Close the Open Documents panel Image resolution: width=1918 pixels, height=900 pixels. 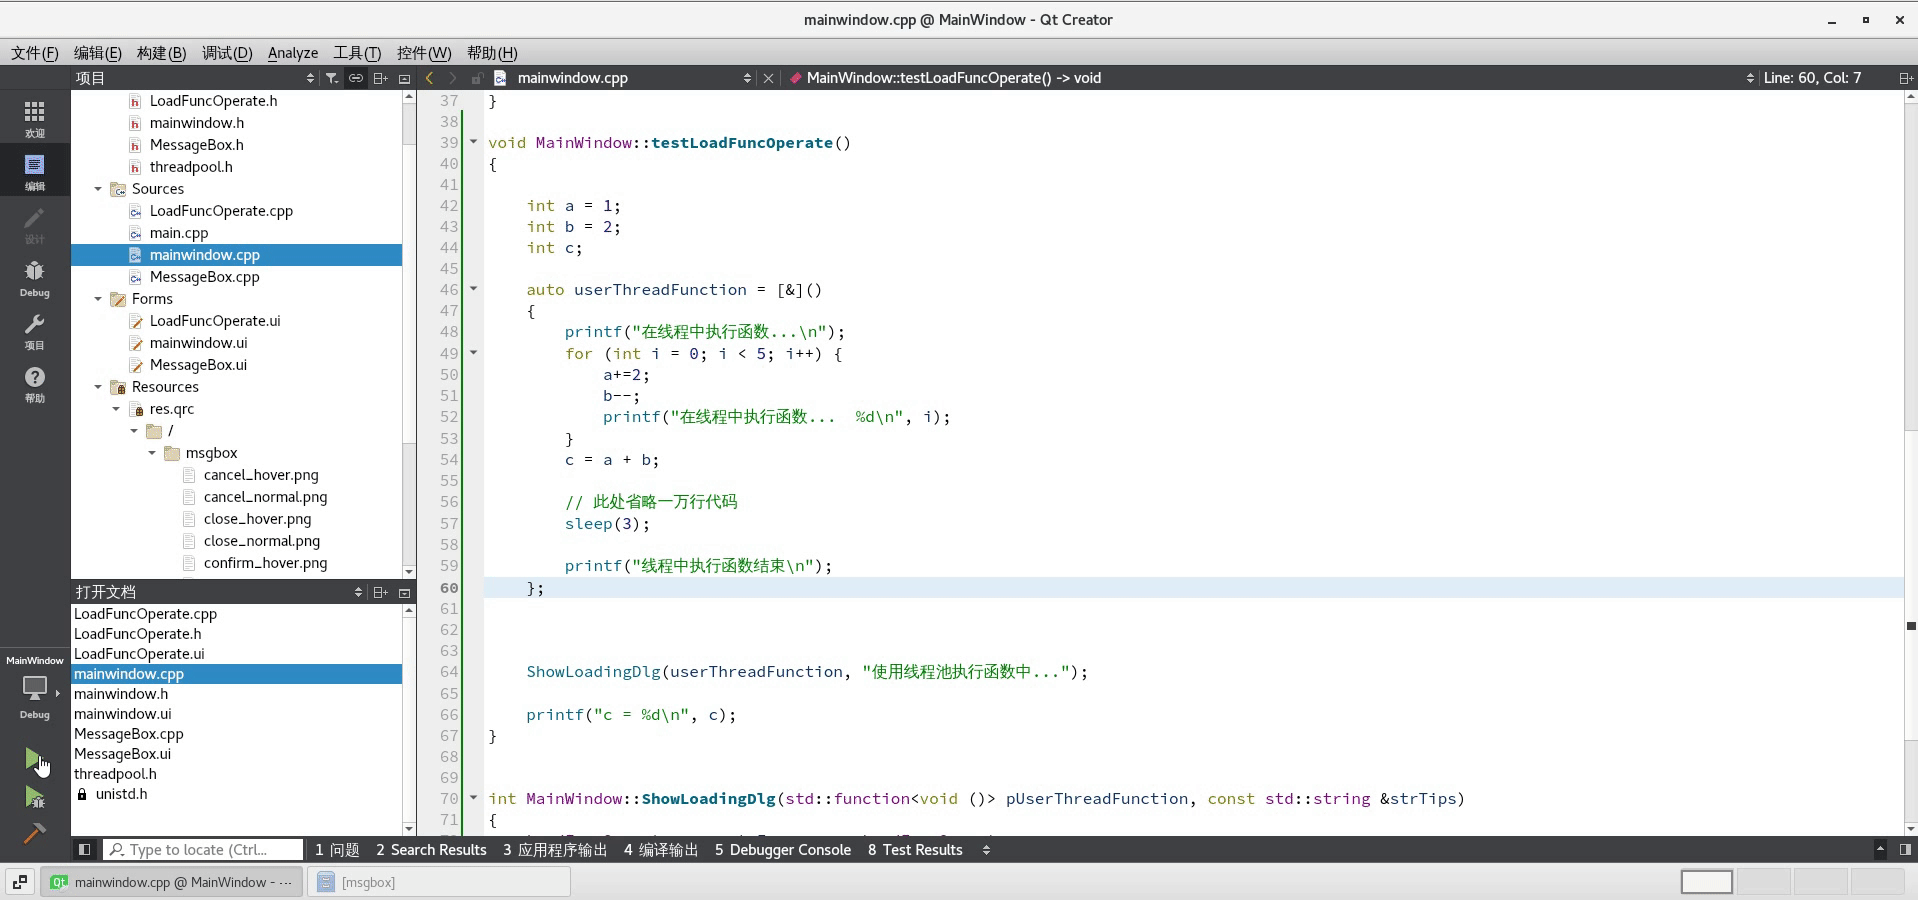[x=404, y=592]
